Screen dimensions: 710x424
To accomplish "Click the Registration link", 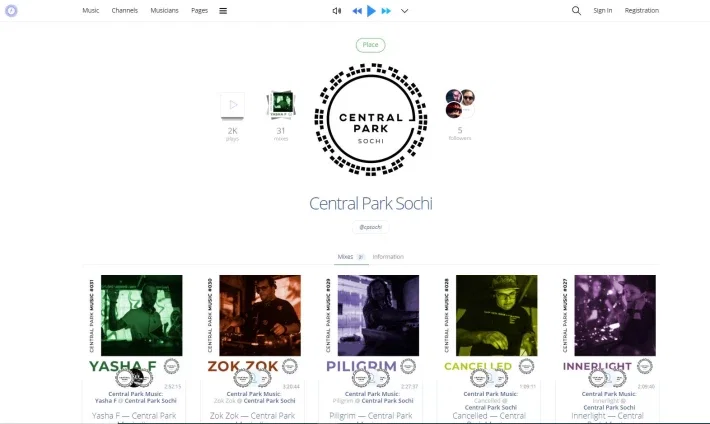I will coord(642,10).
